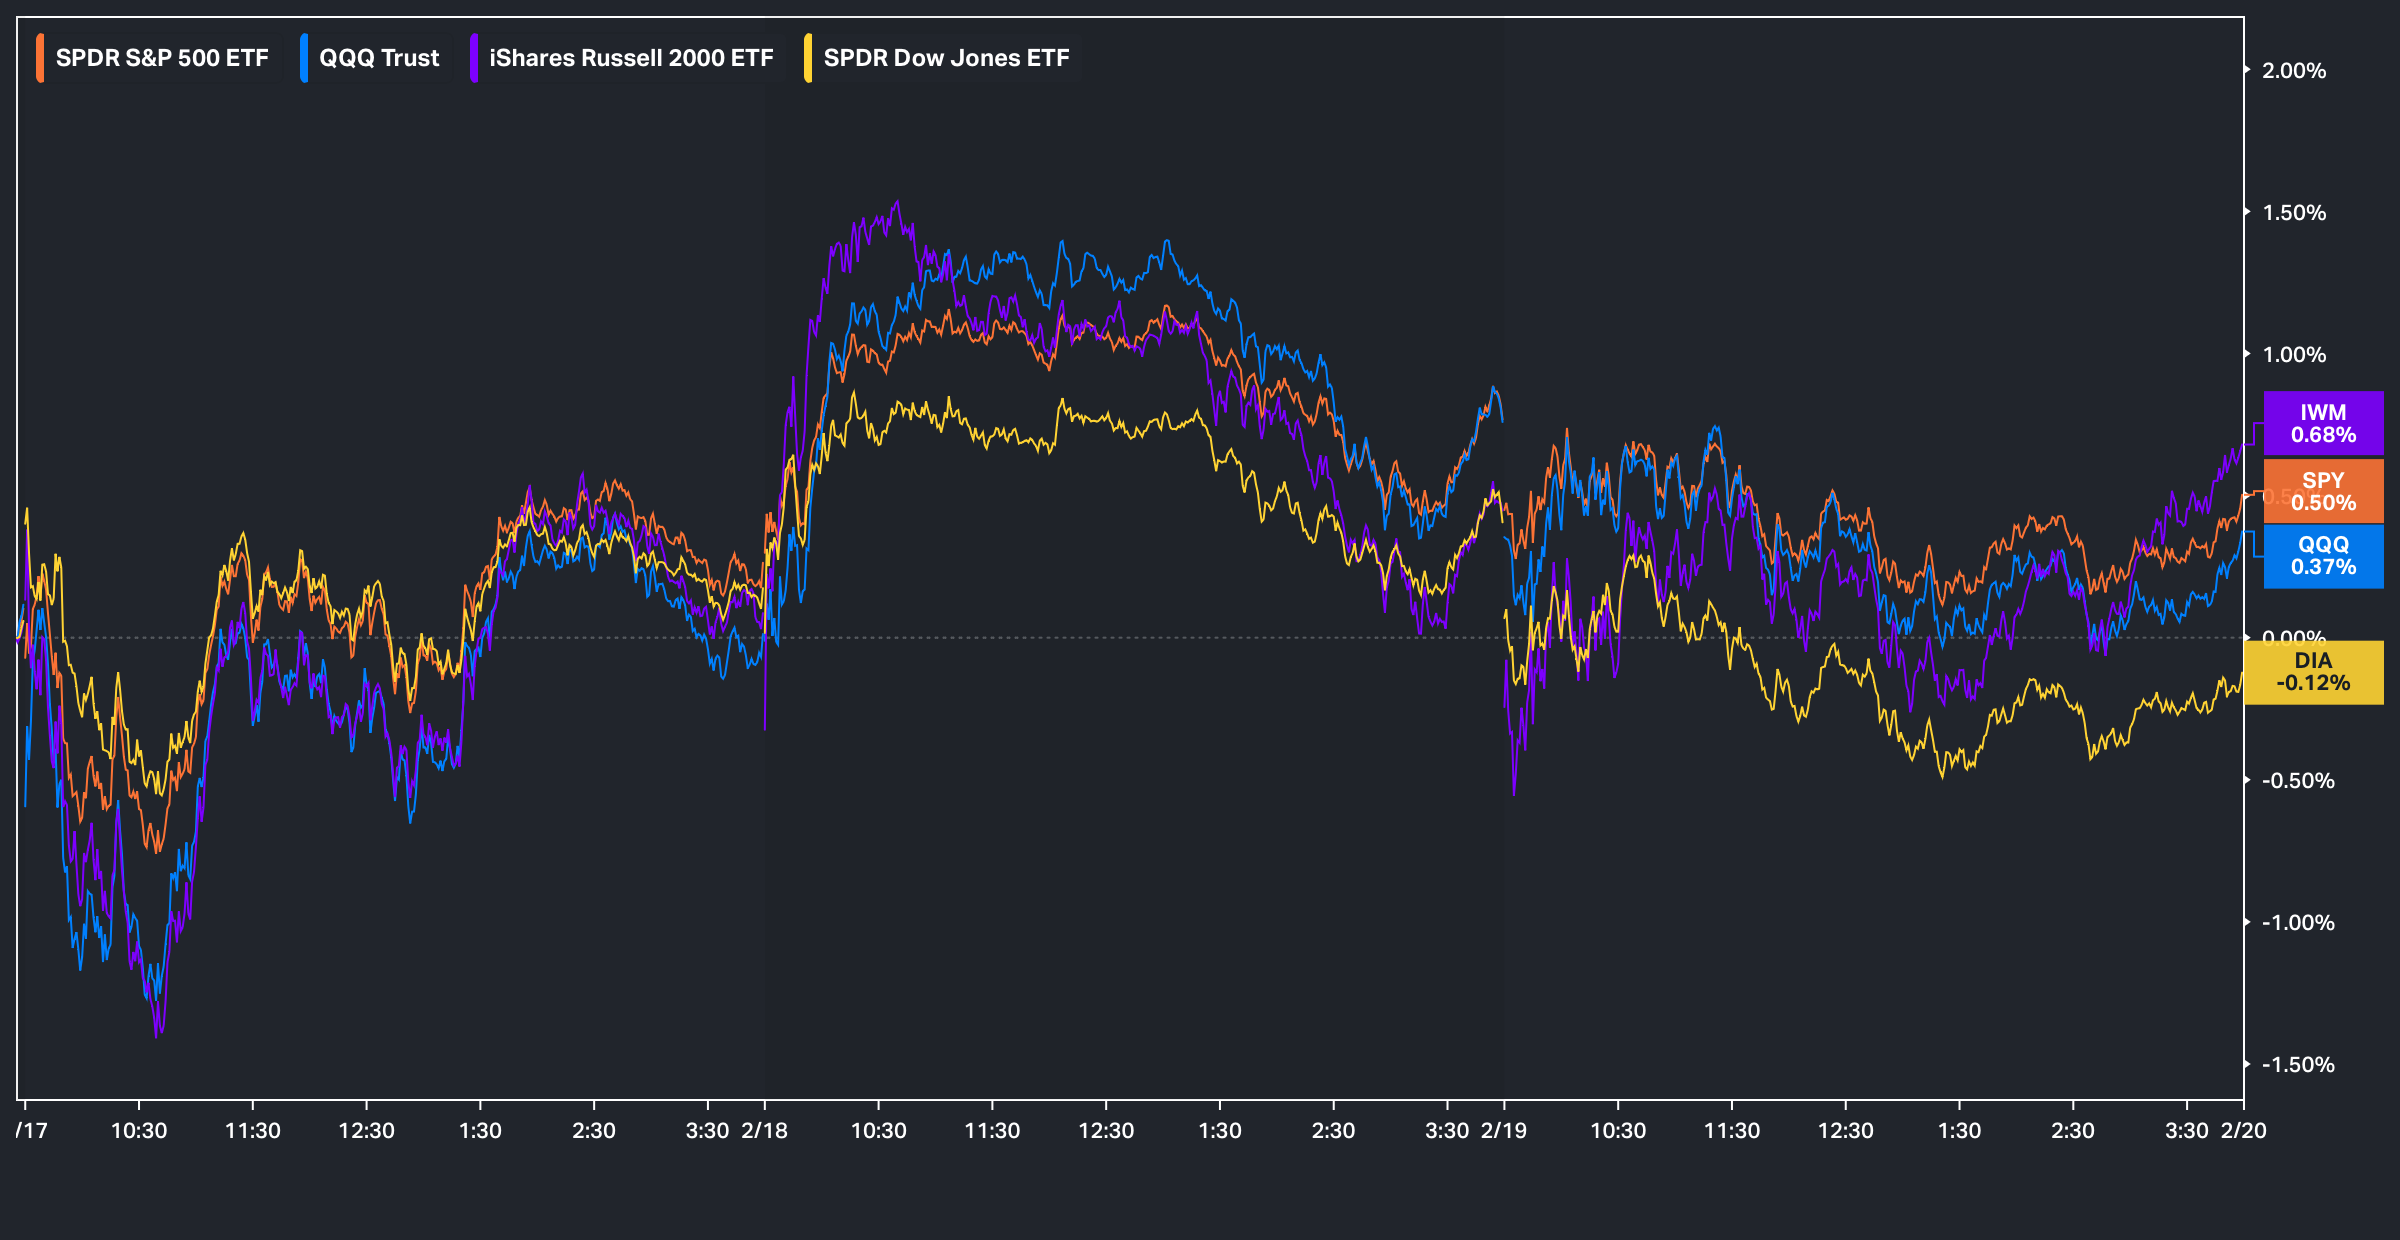
Task: Click the yellow swatch beside SPDR Dow Jones ETF
Action: point(808,58)
